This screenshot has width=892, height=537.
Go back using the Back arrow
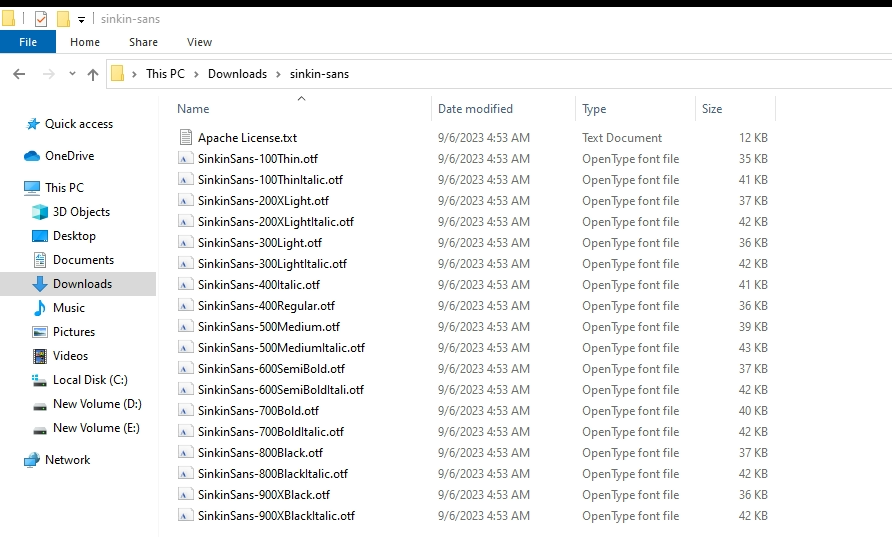pyautogui.click(x=19, y=74)
